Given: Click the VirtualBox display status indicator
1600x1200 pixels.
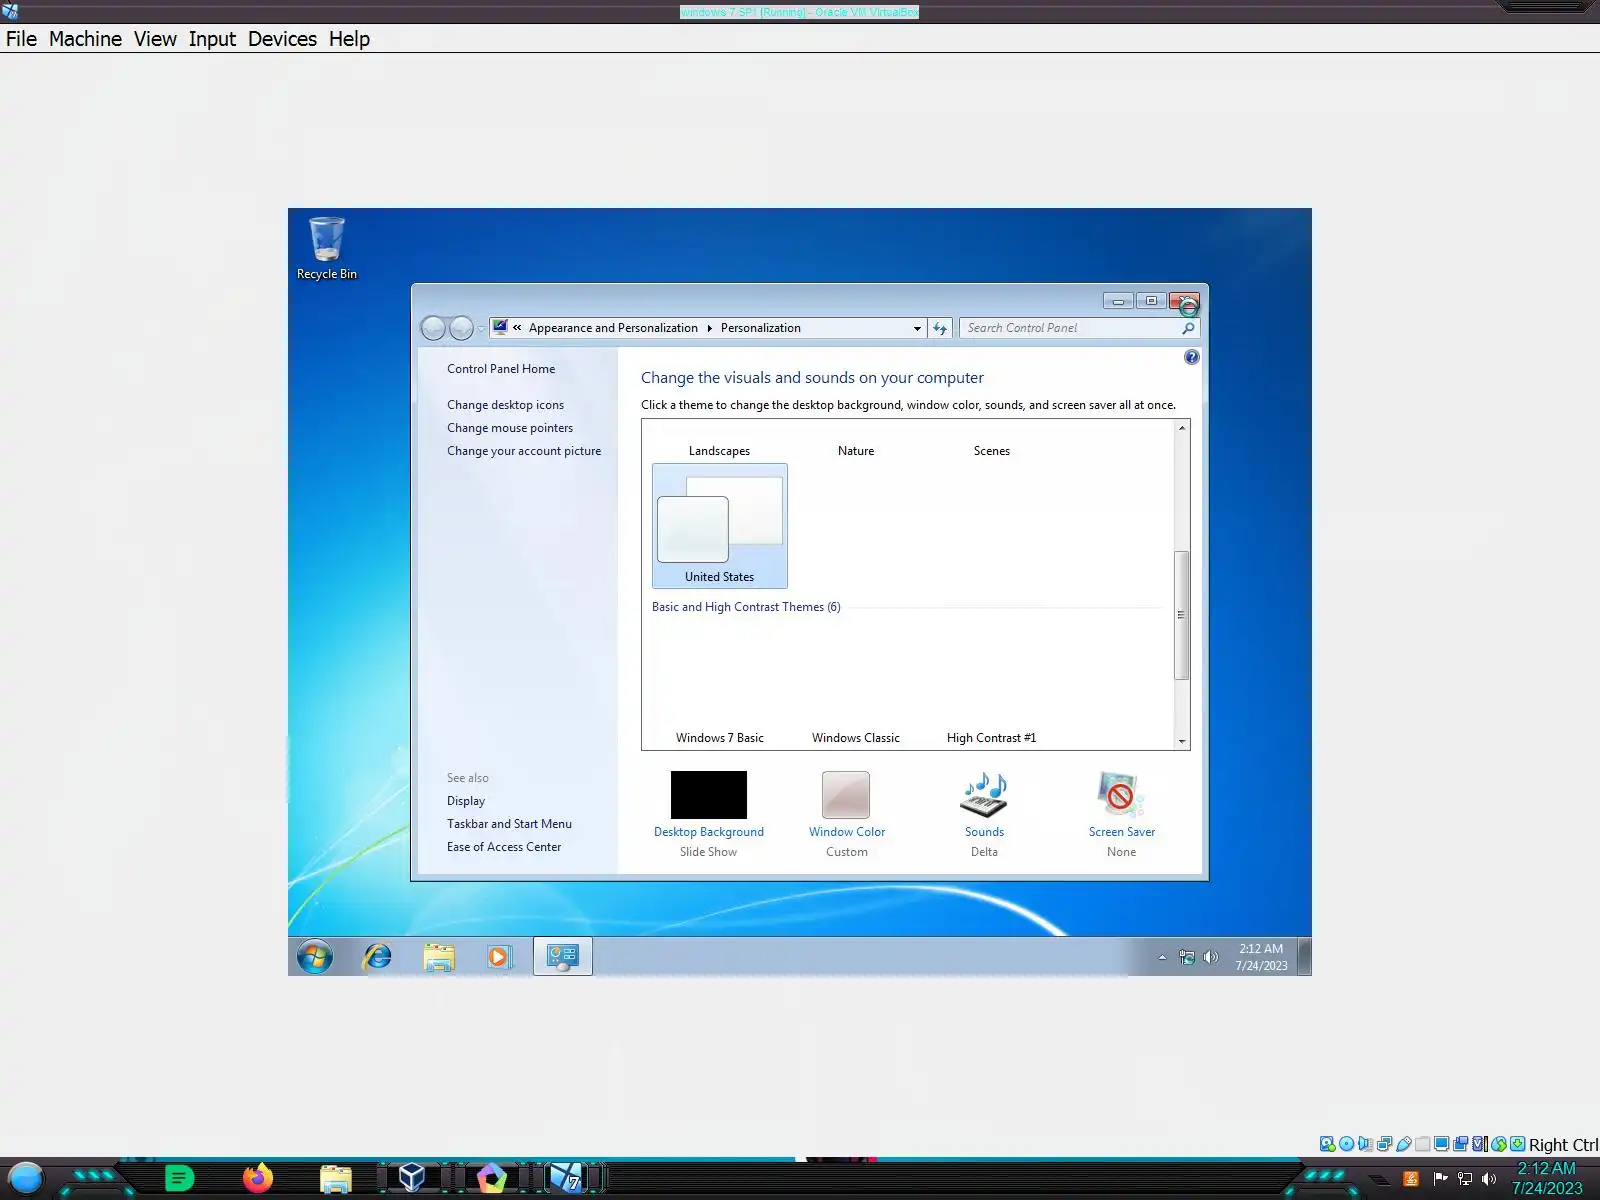Looking at the screenshot, I should [1442, 1144].
